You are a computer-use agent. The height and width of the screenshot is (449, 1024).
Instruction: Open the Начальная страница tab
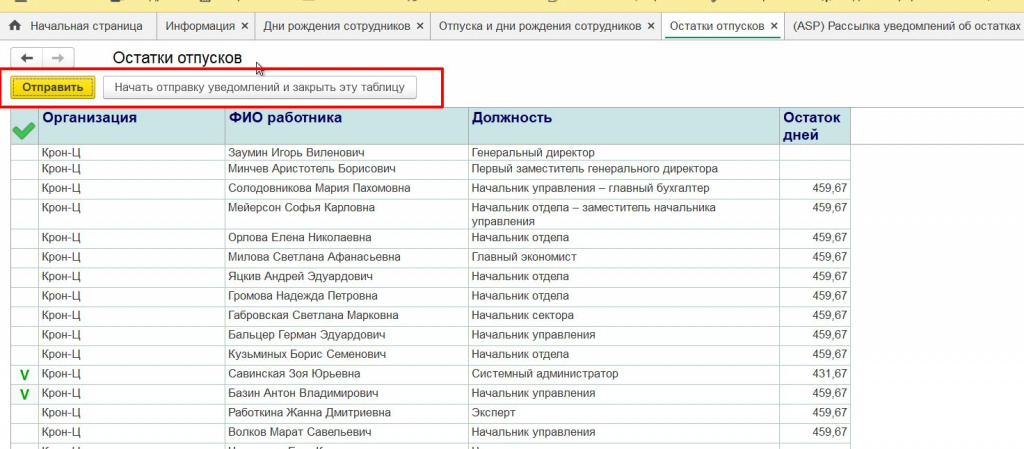pos(78,26)
